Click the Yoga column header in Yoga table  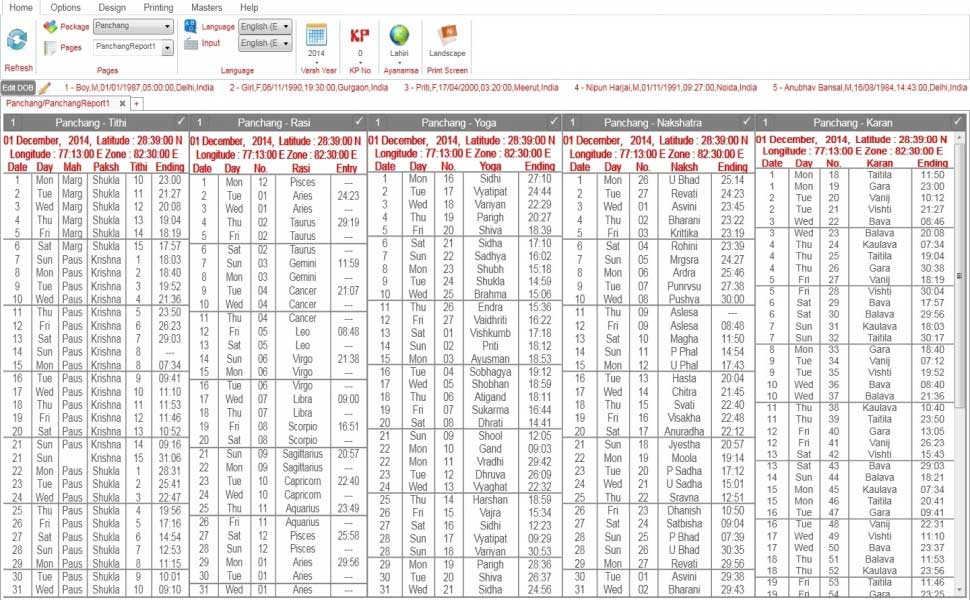(x=490, y=166)
